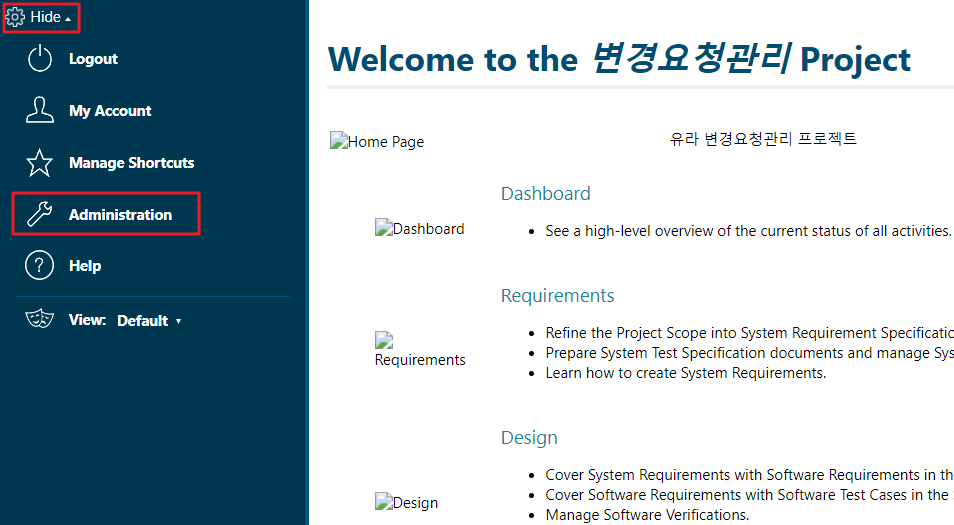The image size is (954, 525).
Task: Click the Design image placeholder
Action: pyautogui.click(x=406, y=503)
